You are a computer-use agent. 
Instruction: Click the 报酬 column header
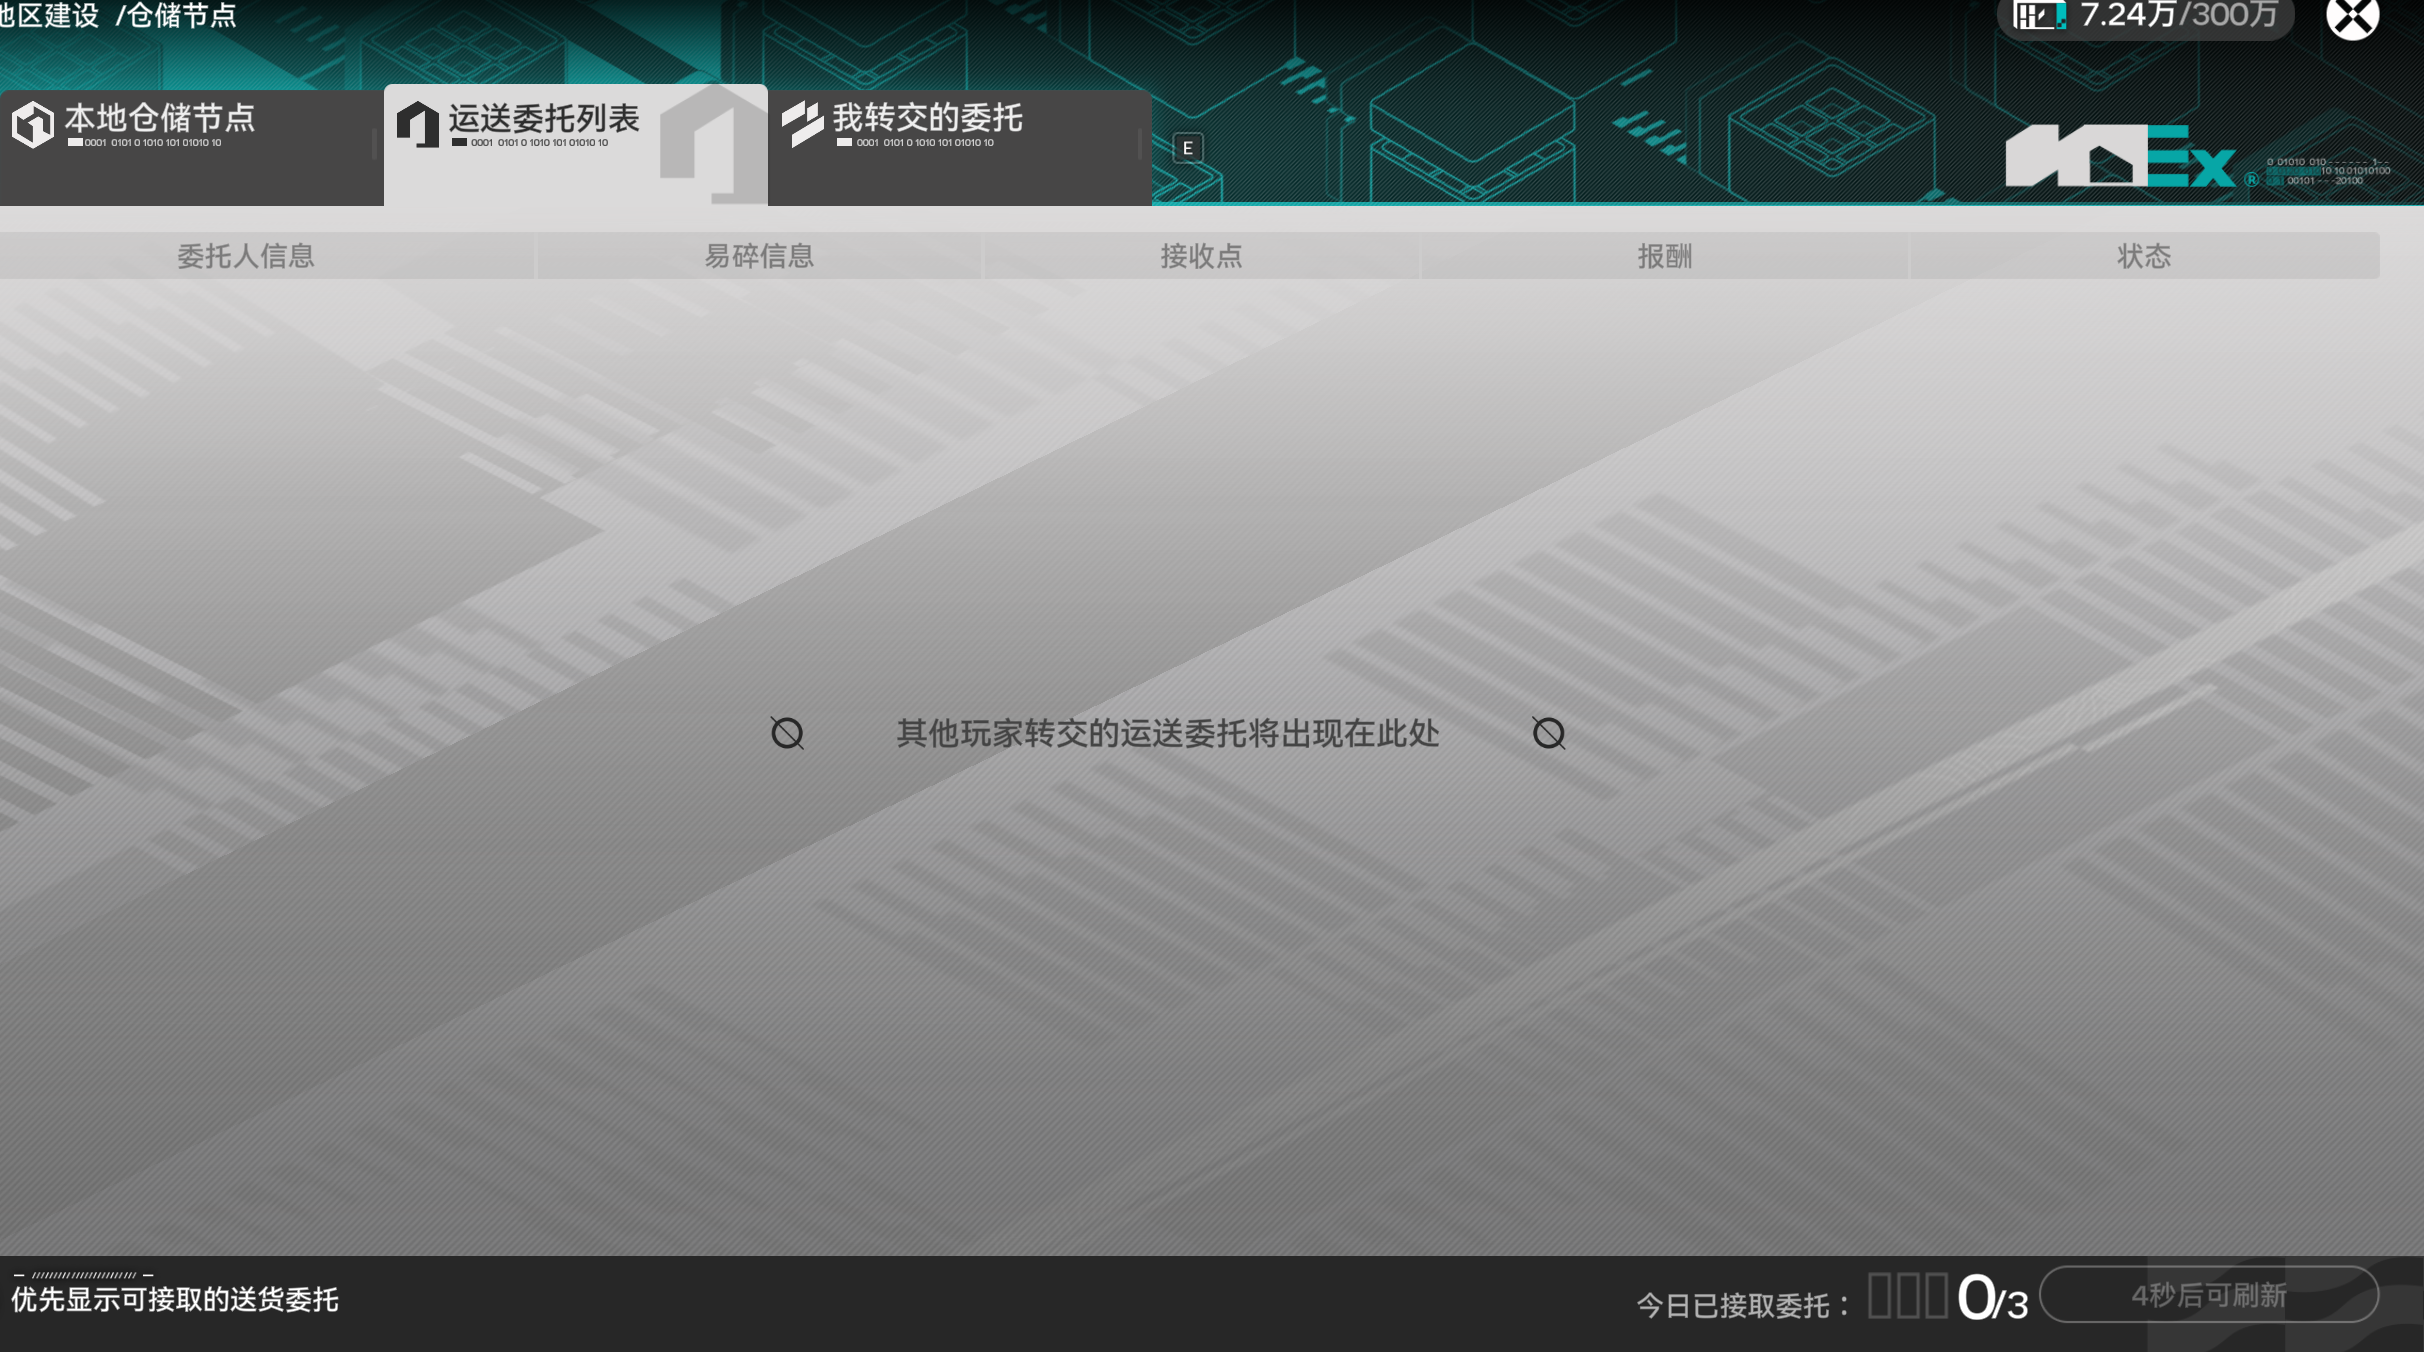point(1663,256)
